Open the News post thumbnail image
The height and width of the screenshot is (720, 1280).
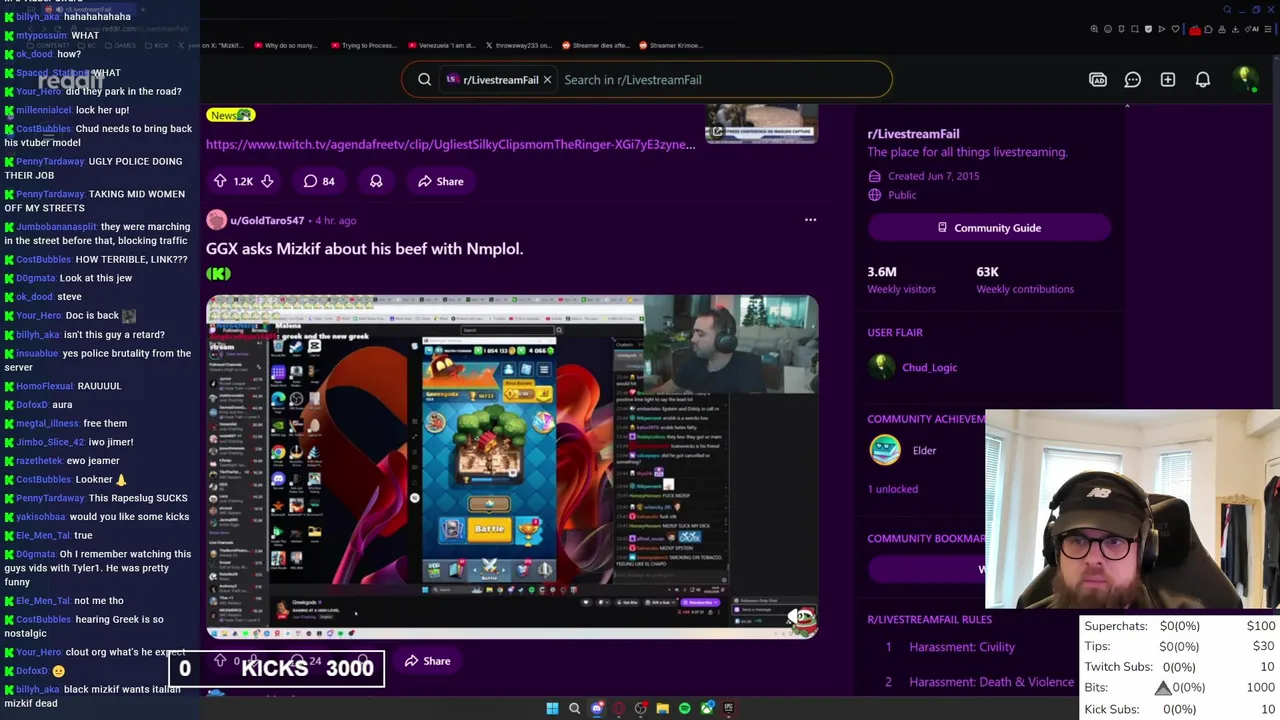click(761, 123)
